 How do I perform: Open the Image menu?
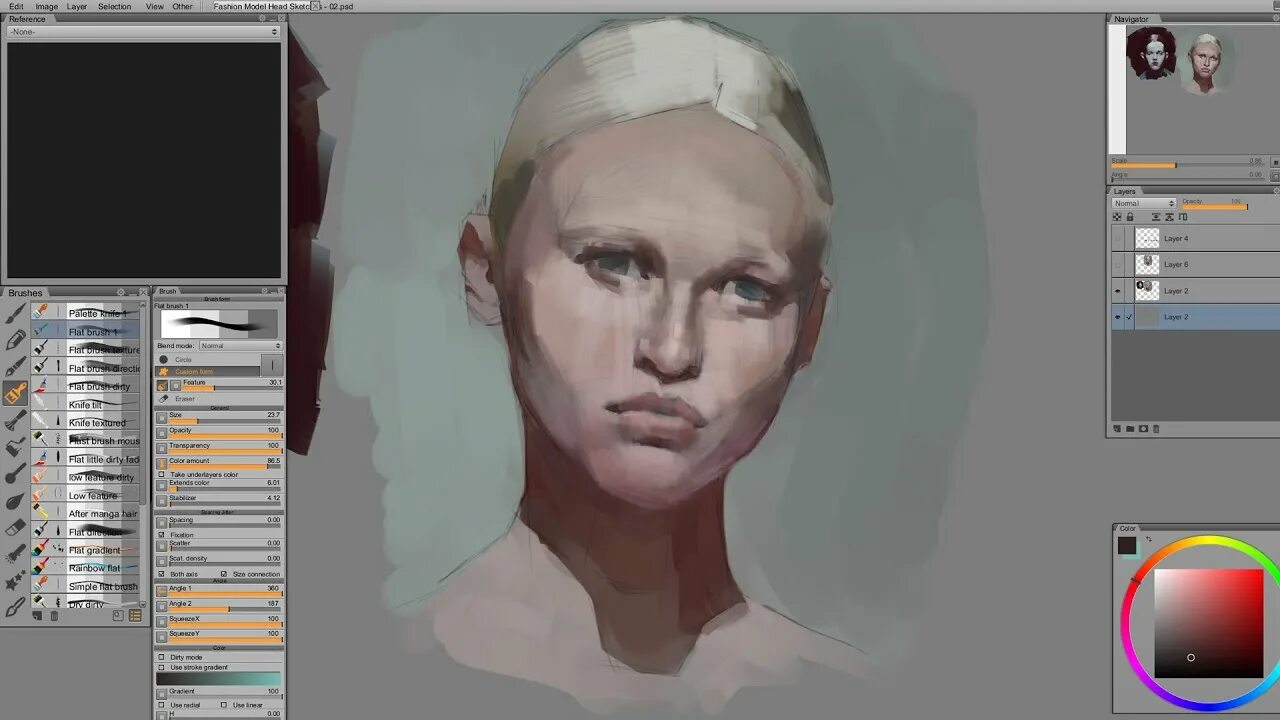pos(46,6)
